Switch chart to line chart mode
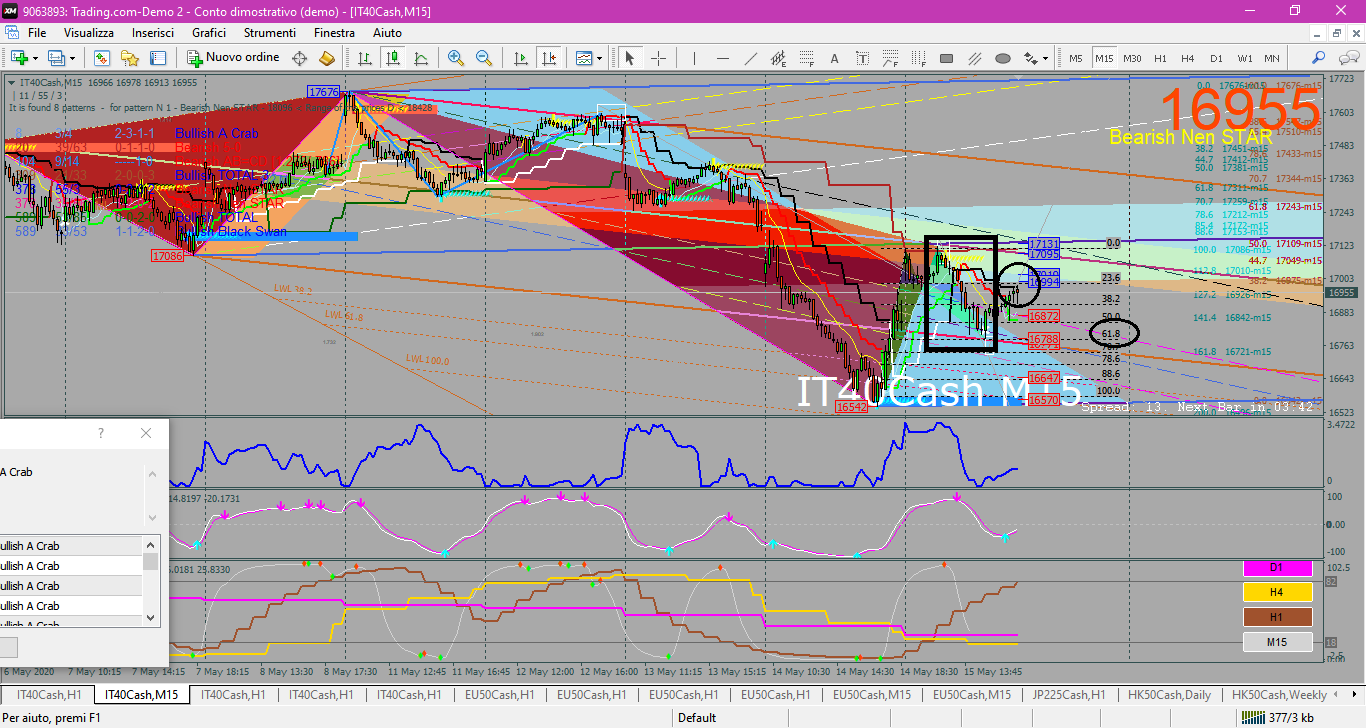The height and width of the screenshot is (728, 1366). tap(421, 58)
